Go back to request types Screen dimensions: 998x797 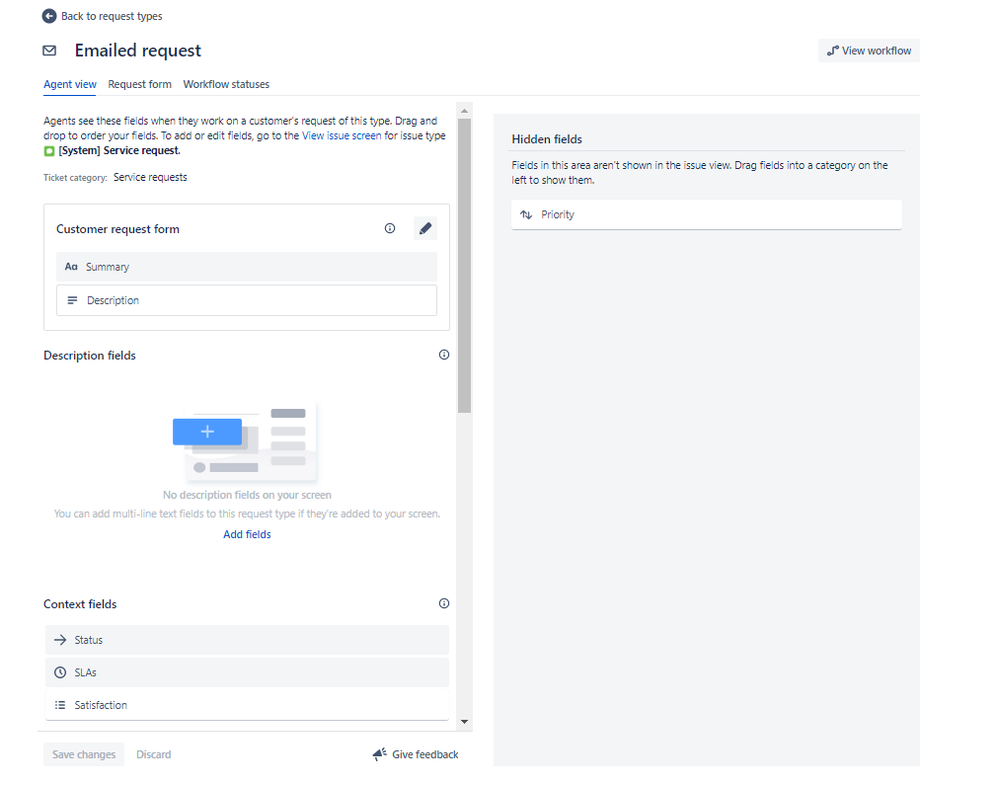click(111, 16)
